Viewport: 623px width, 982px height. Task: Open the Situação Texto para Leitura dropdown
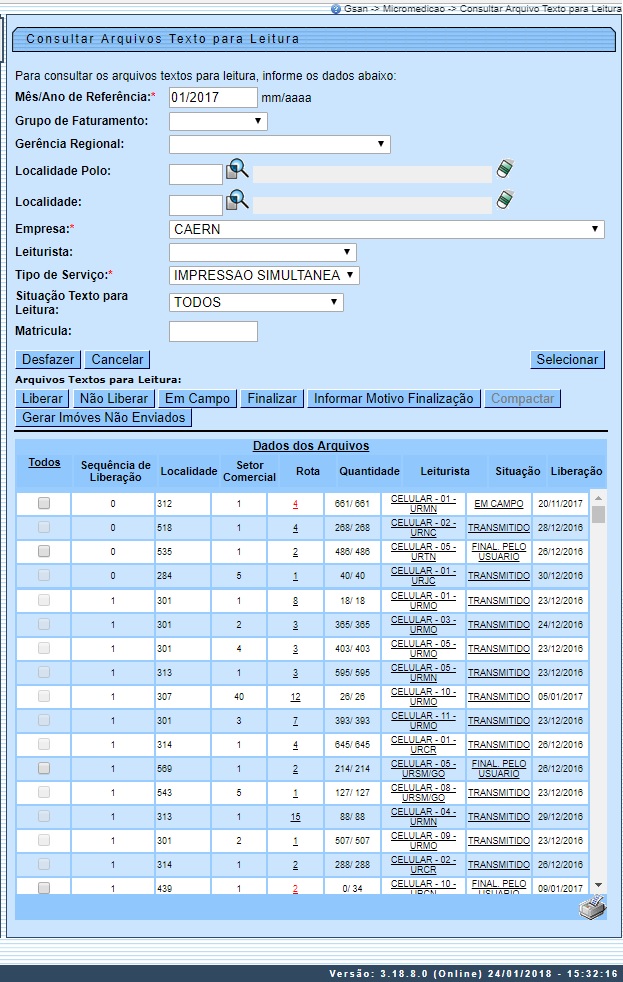256,302
